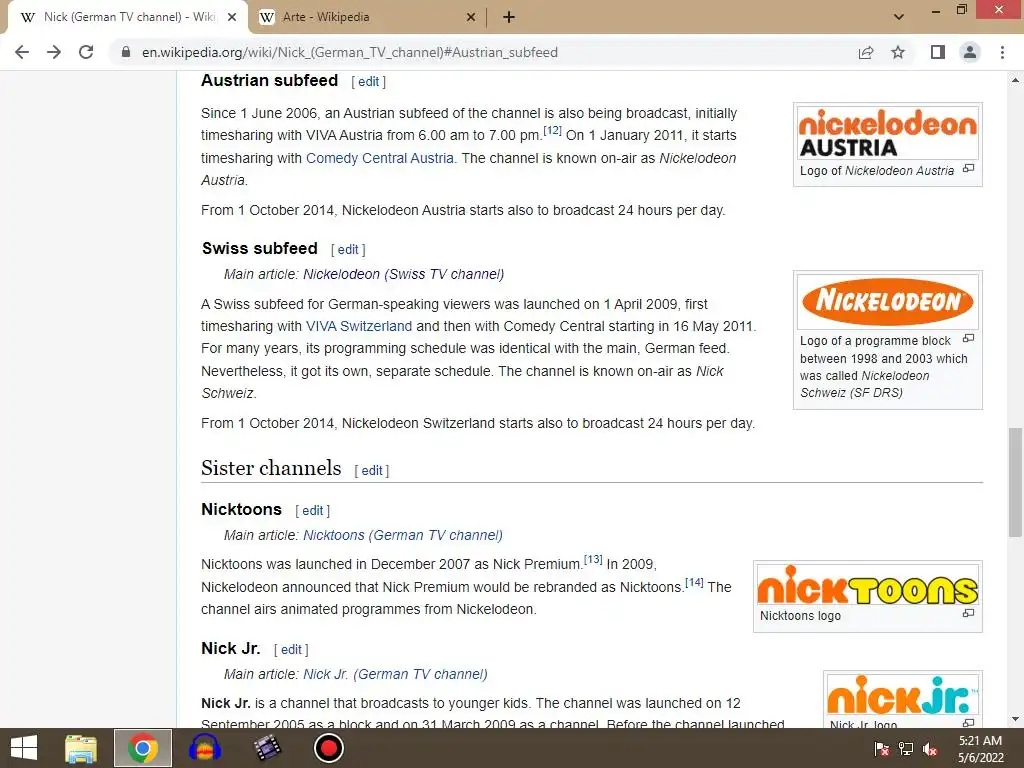Enlarge the Nickelodeon Schweiz logo image
Viewport: 1024px width, 768px height.
coord(968,338)
